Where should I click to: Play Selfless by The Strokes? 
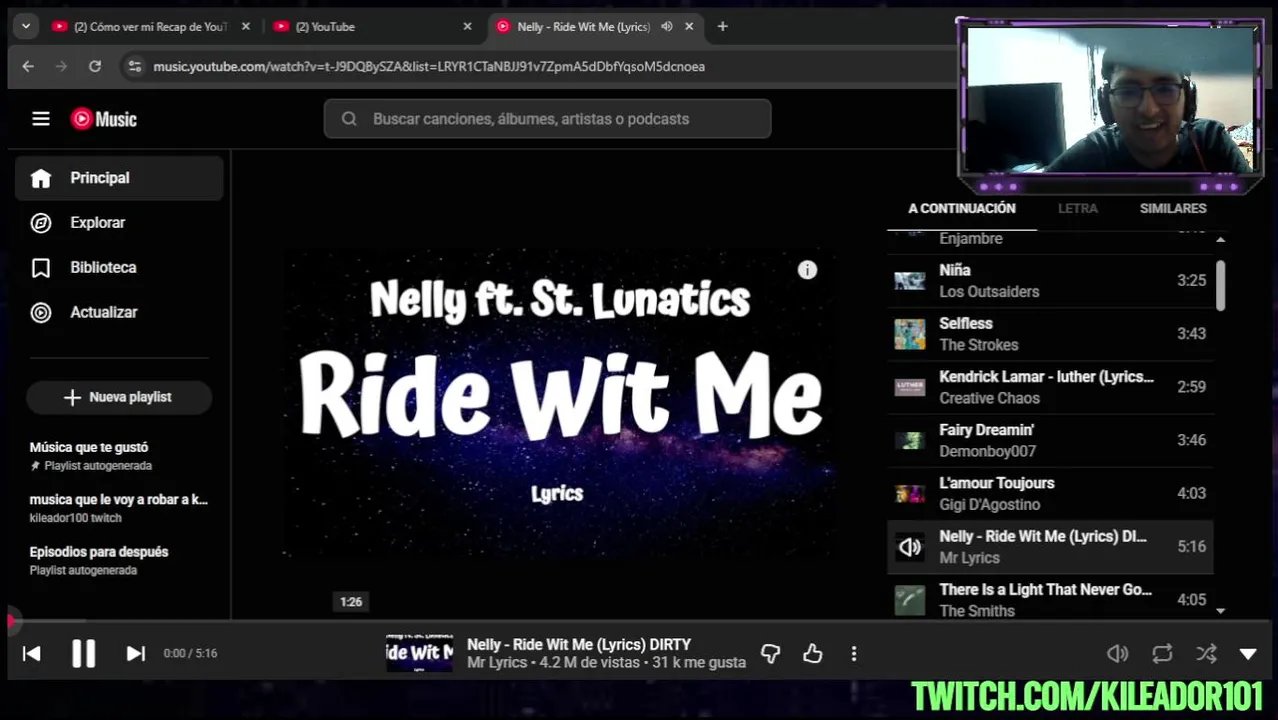click(1050, 334)
